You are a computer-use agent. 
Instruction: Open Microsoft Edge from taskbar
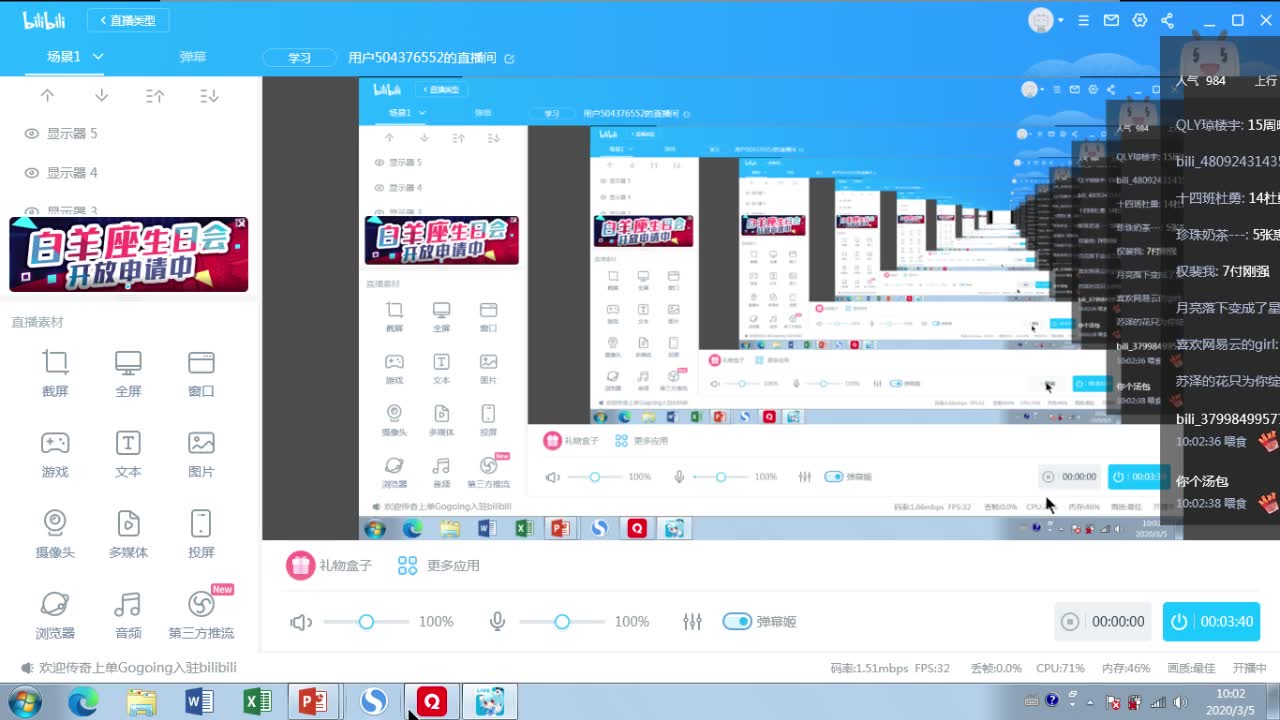pos(83,702)
